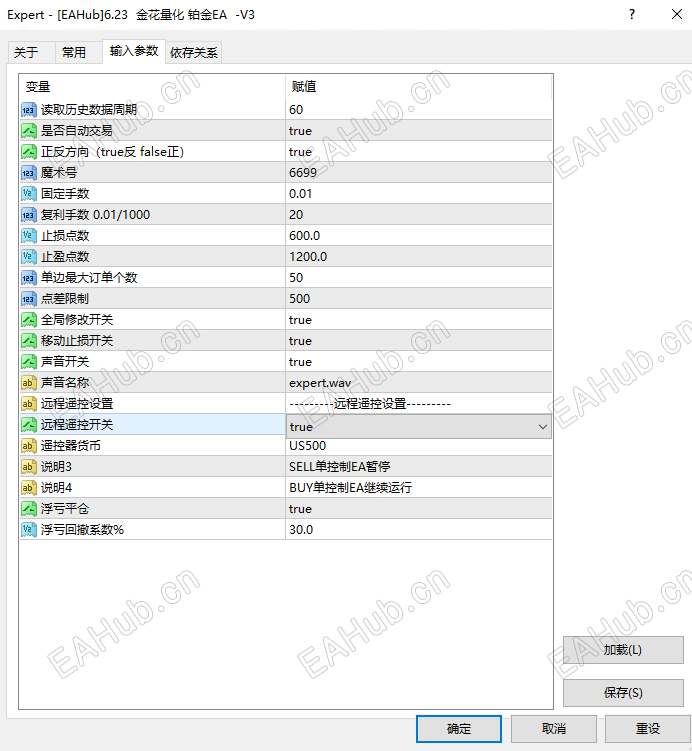Screen dimensions: 692x751
Task: Click the 变量 column header
Action: 152,87
